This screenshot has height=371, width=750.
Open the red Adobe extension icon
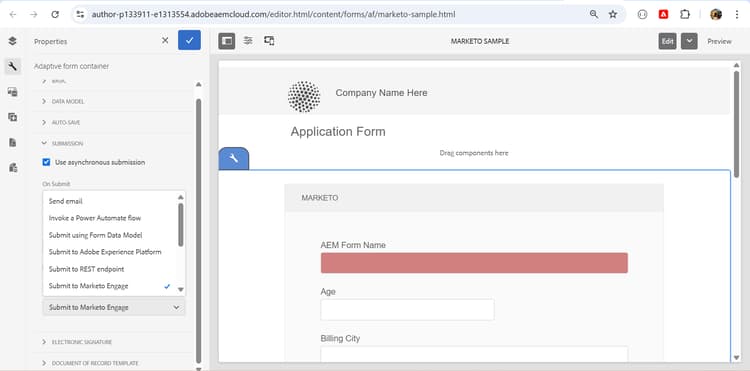click(663, 14)
